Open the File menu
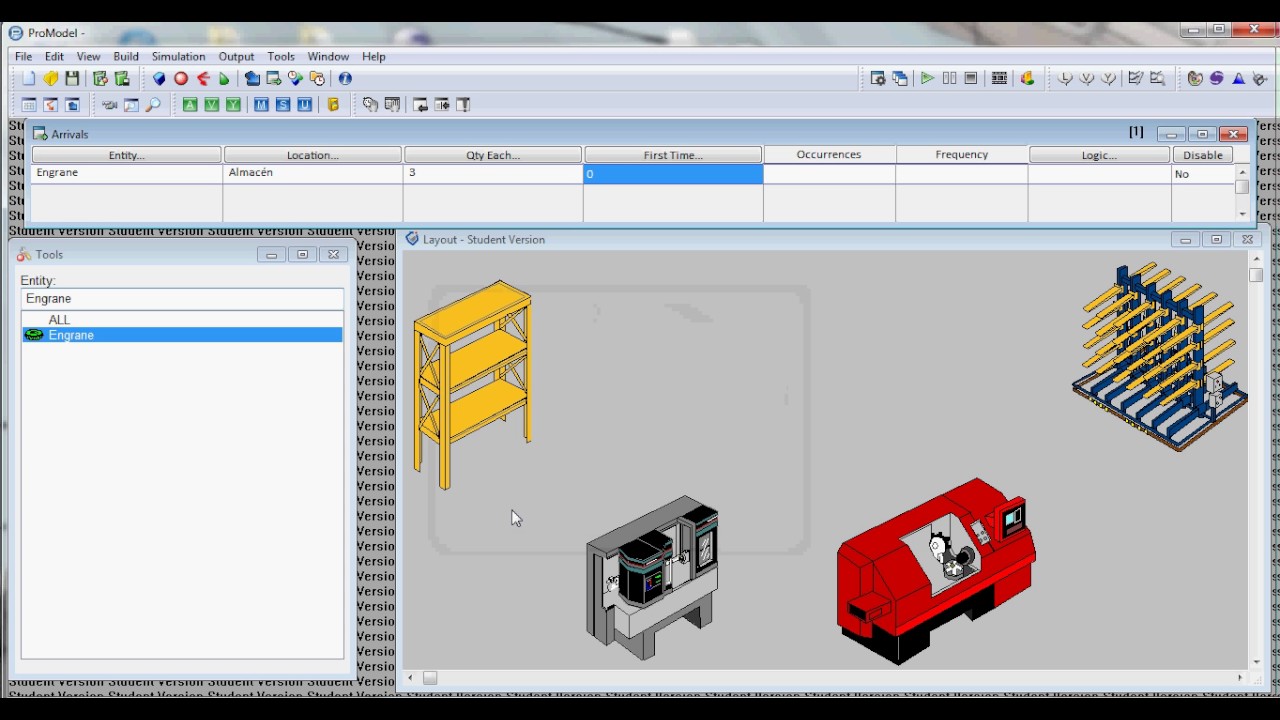 [x=23, y=57]
